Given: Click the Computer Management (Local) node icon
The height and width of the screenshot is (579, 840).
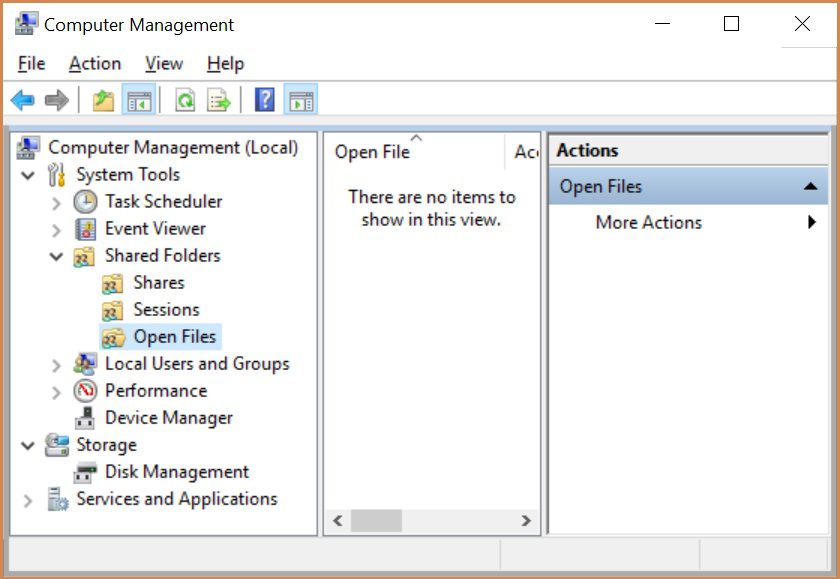Looking at the screenshot, I should (x=28, y=148).
